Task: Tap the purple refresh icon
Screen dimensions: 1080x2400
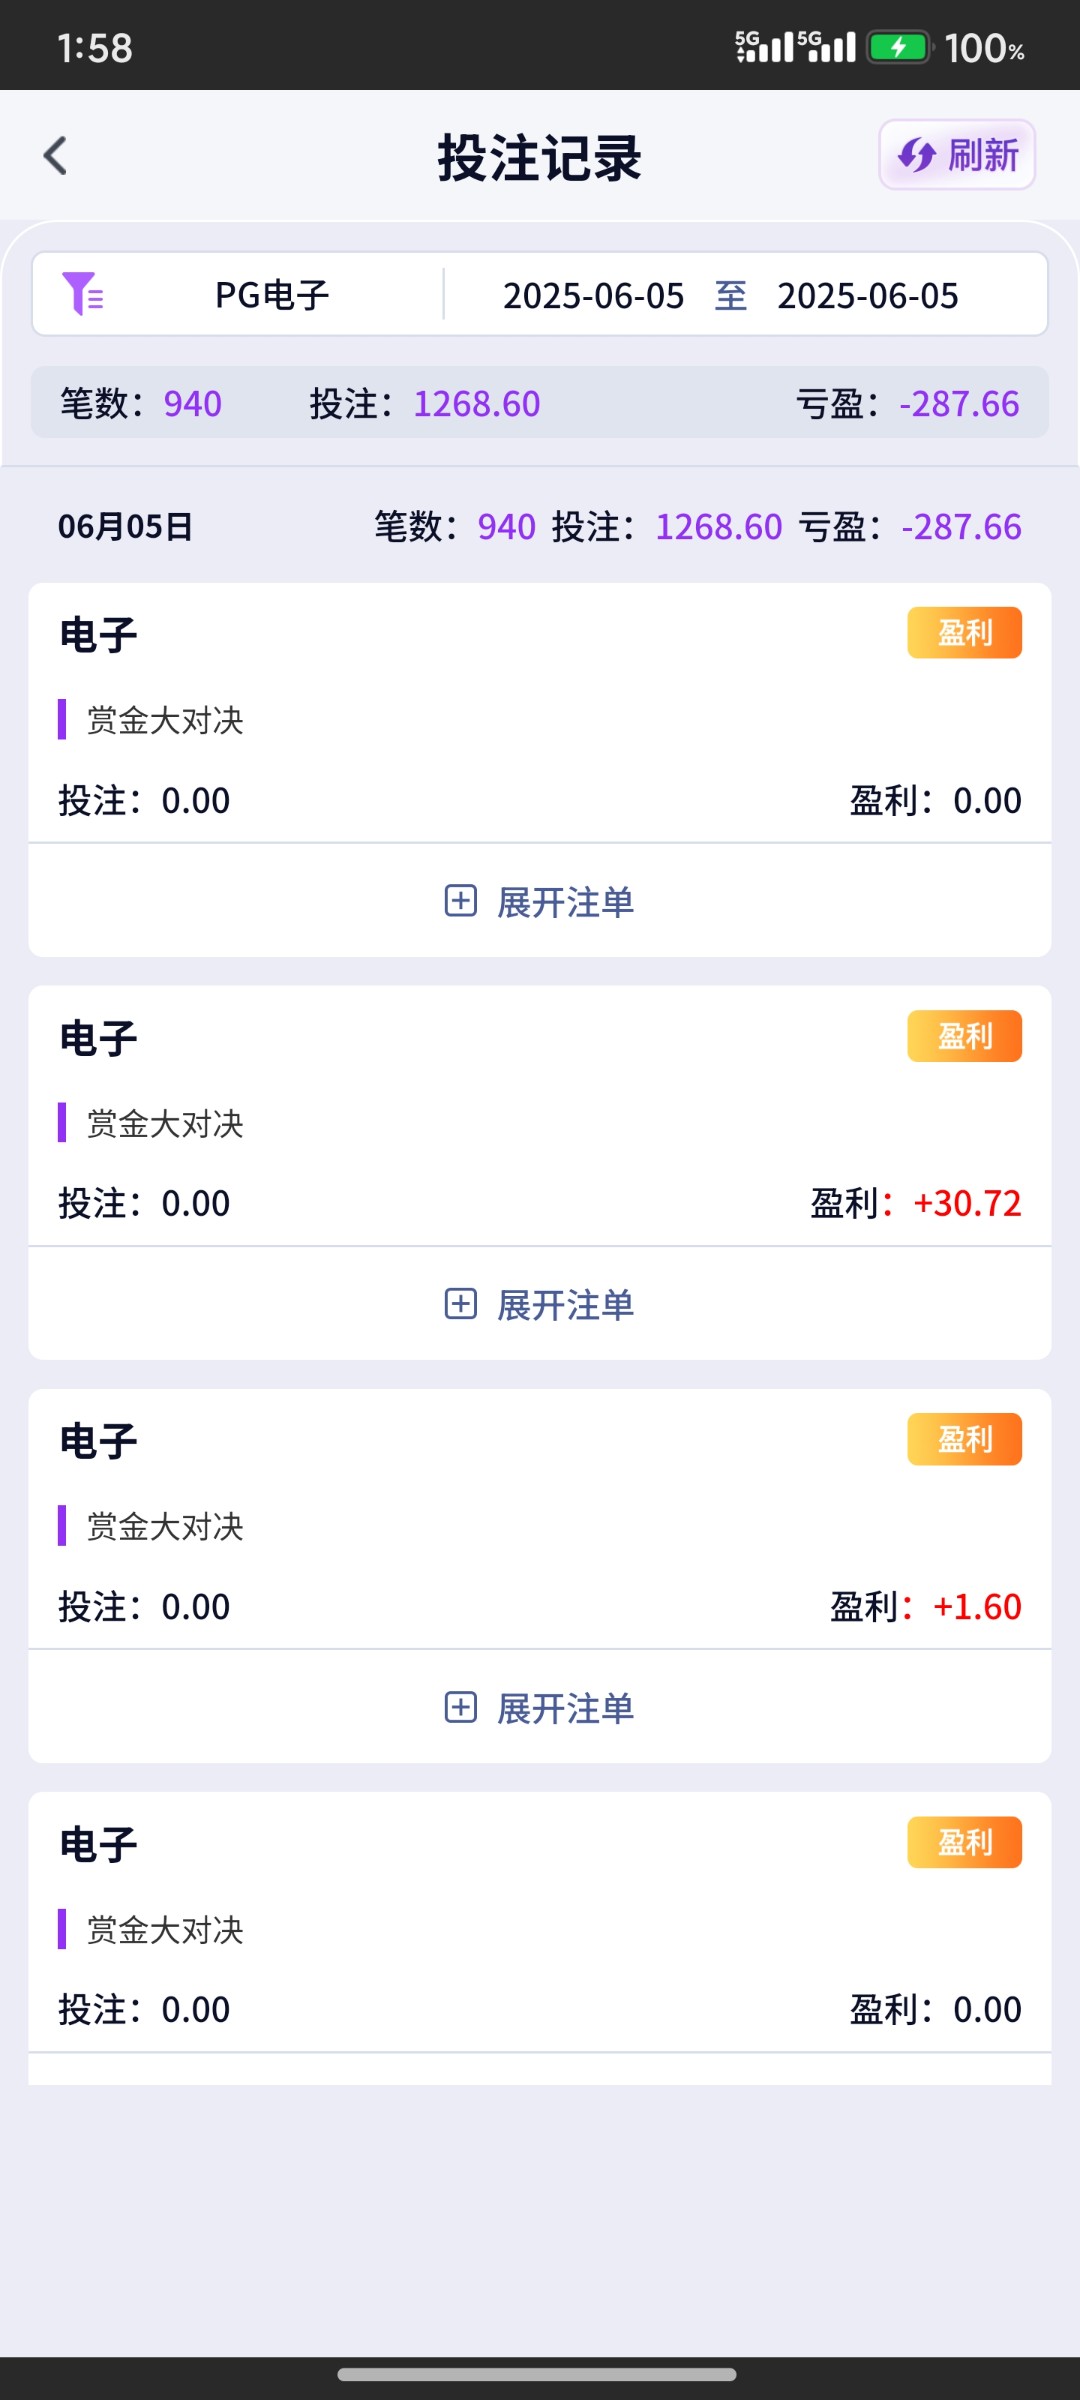Action: pos(916,156)
